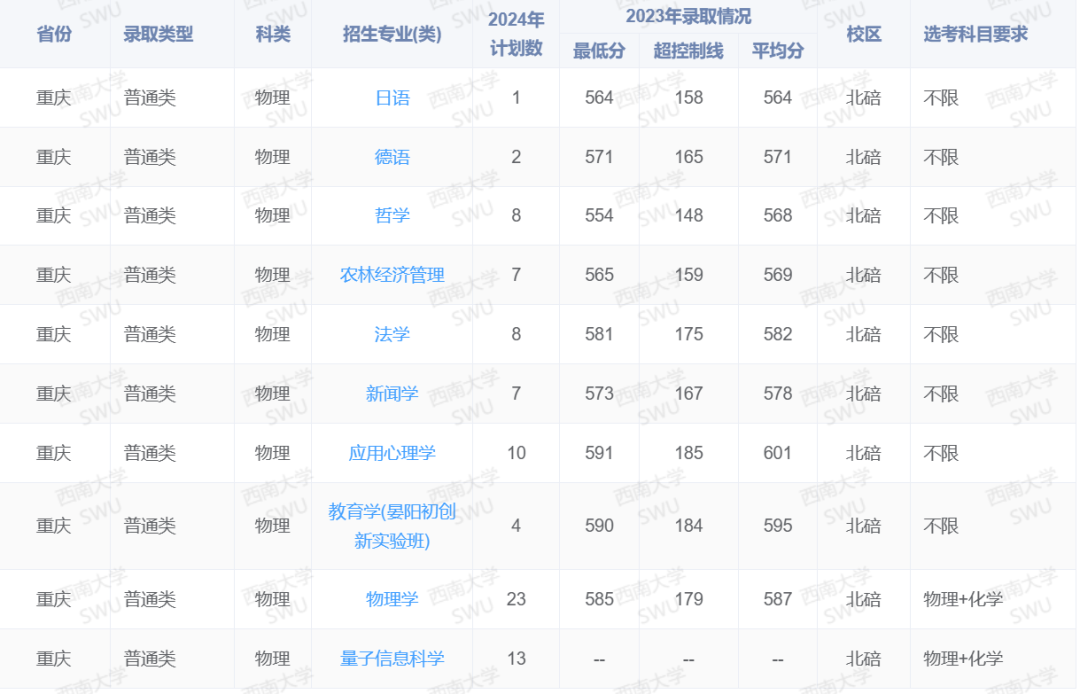Open the 教育学(晏阳初创新实验班) link
This screenshot has width=1080, height=694.
click(x=392, y=523)
